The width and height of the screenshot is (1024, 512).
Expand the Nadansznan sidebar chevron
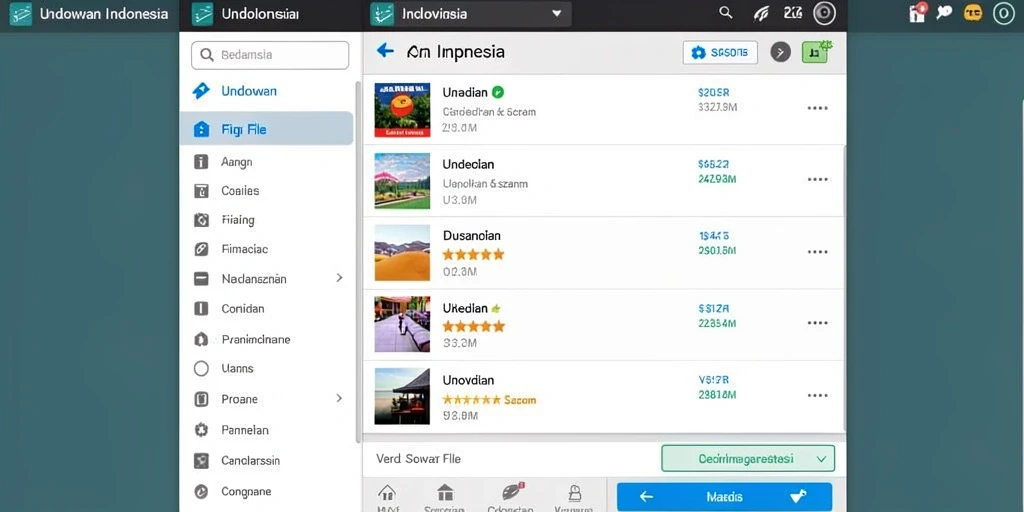(x=339, y=278)
